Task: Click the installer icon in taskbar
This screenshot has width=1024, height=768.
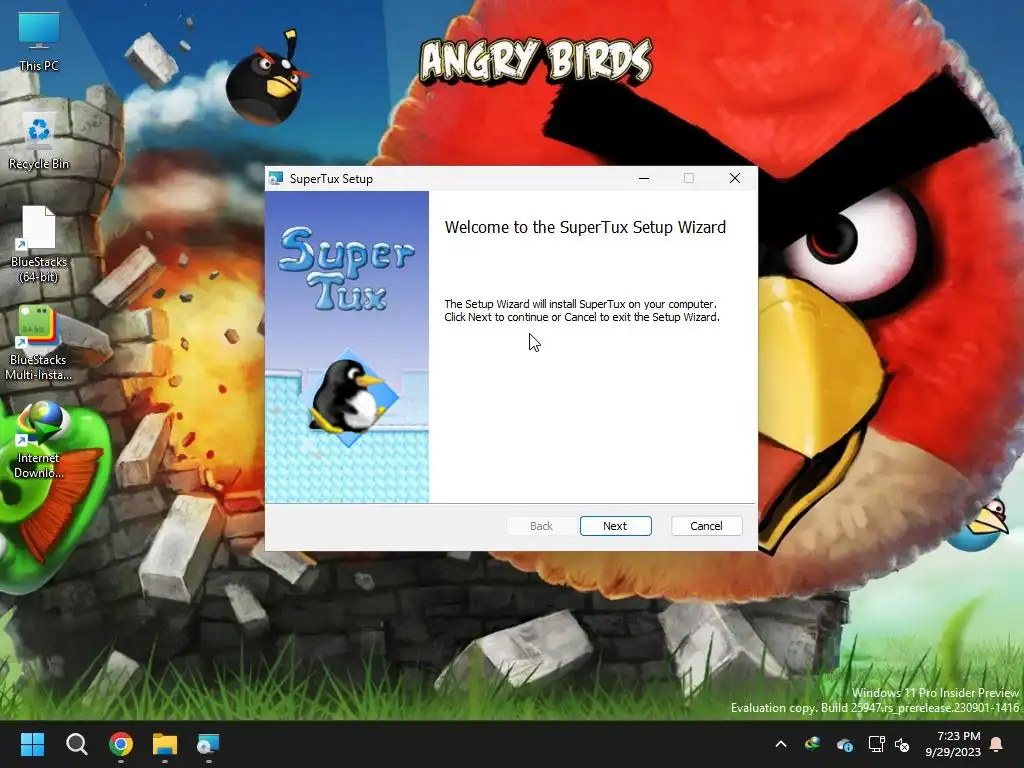Action: click(208, 744)
